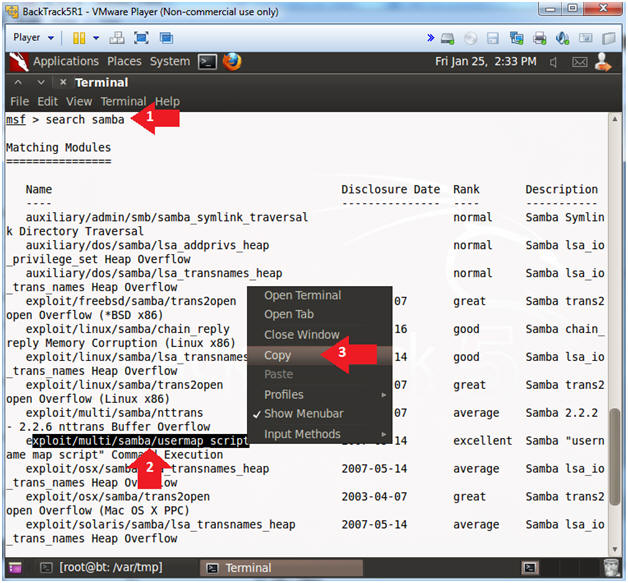Toggle the Show Menubar option
The image size is (628, 583).
pyautogui.click(x=319, y=414)
